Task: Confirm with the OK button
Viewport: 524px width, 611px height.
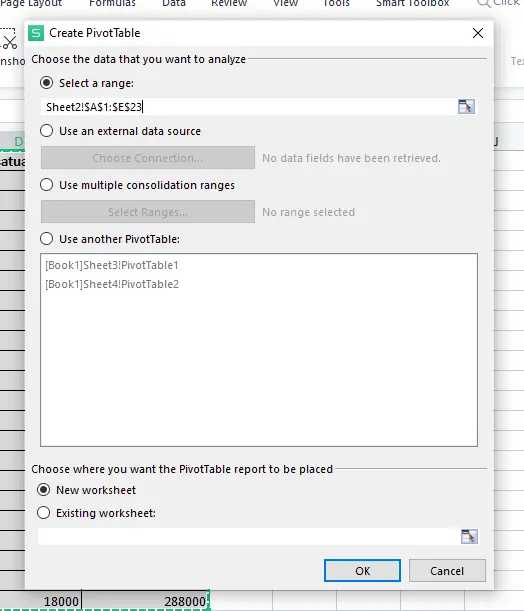Action: tap(362, 571)
